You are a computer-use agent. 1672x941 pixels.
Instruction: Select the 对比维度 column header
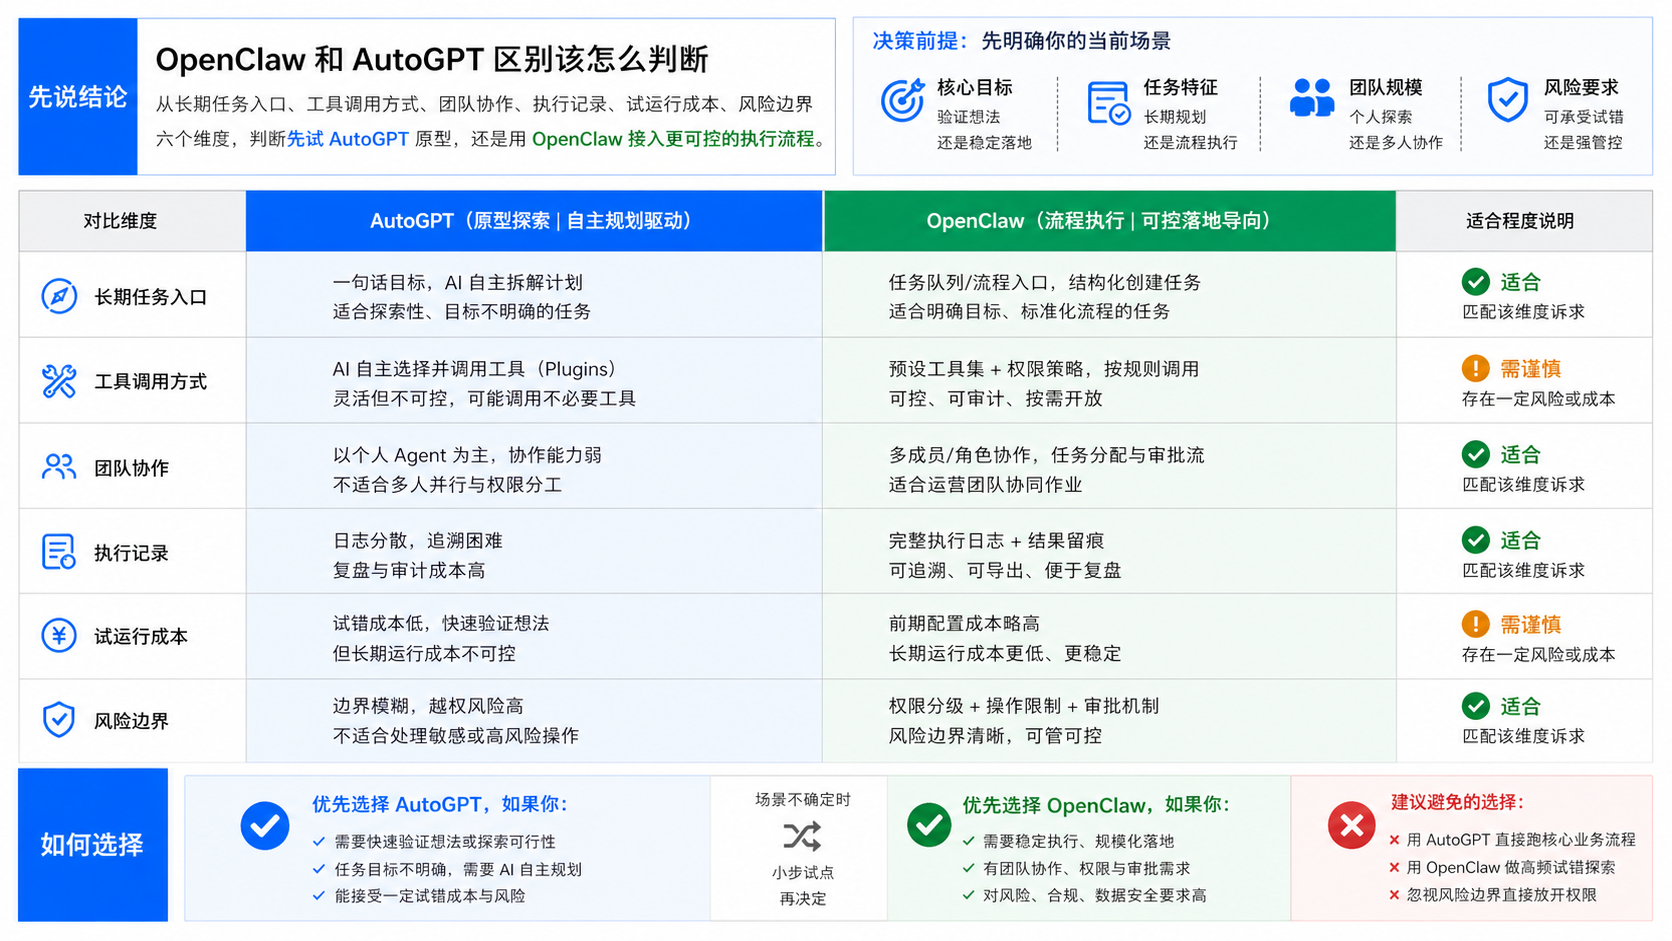(132, 221)
